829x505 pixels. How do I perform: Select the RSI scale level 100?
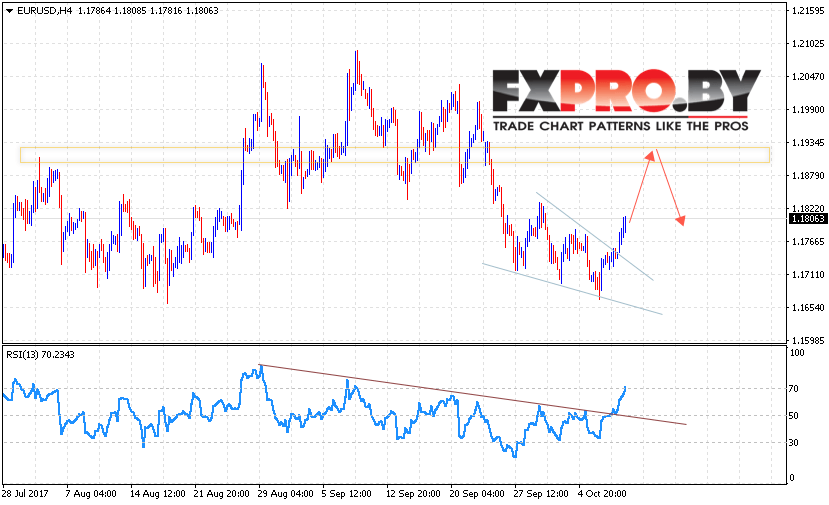tap(796, 353)
